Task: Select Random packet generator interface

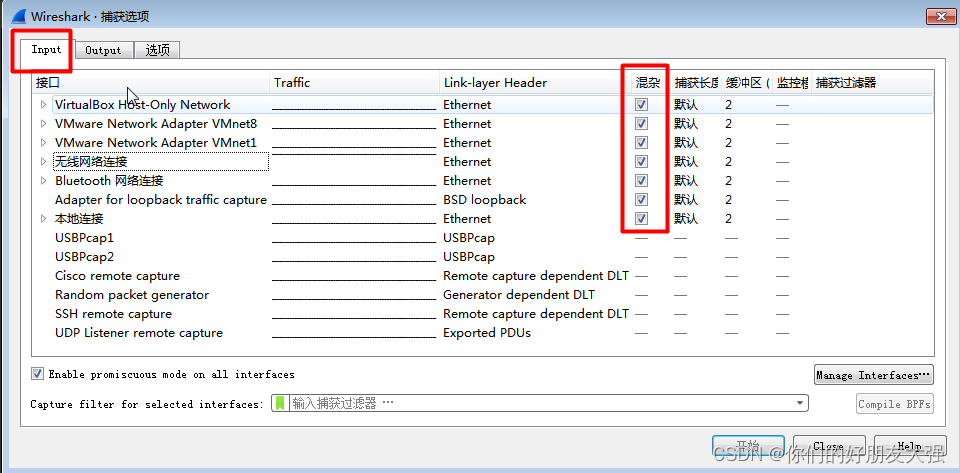Action: coord(482,294)
